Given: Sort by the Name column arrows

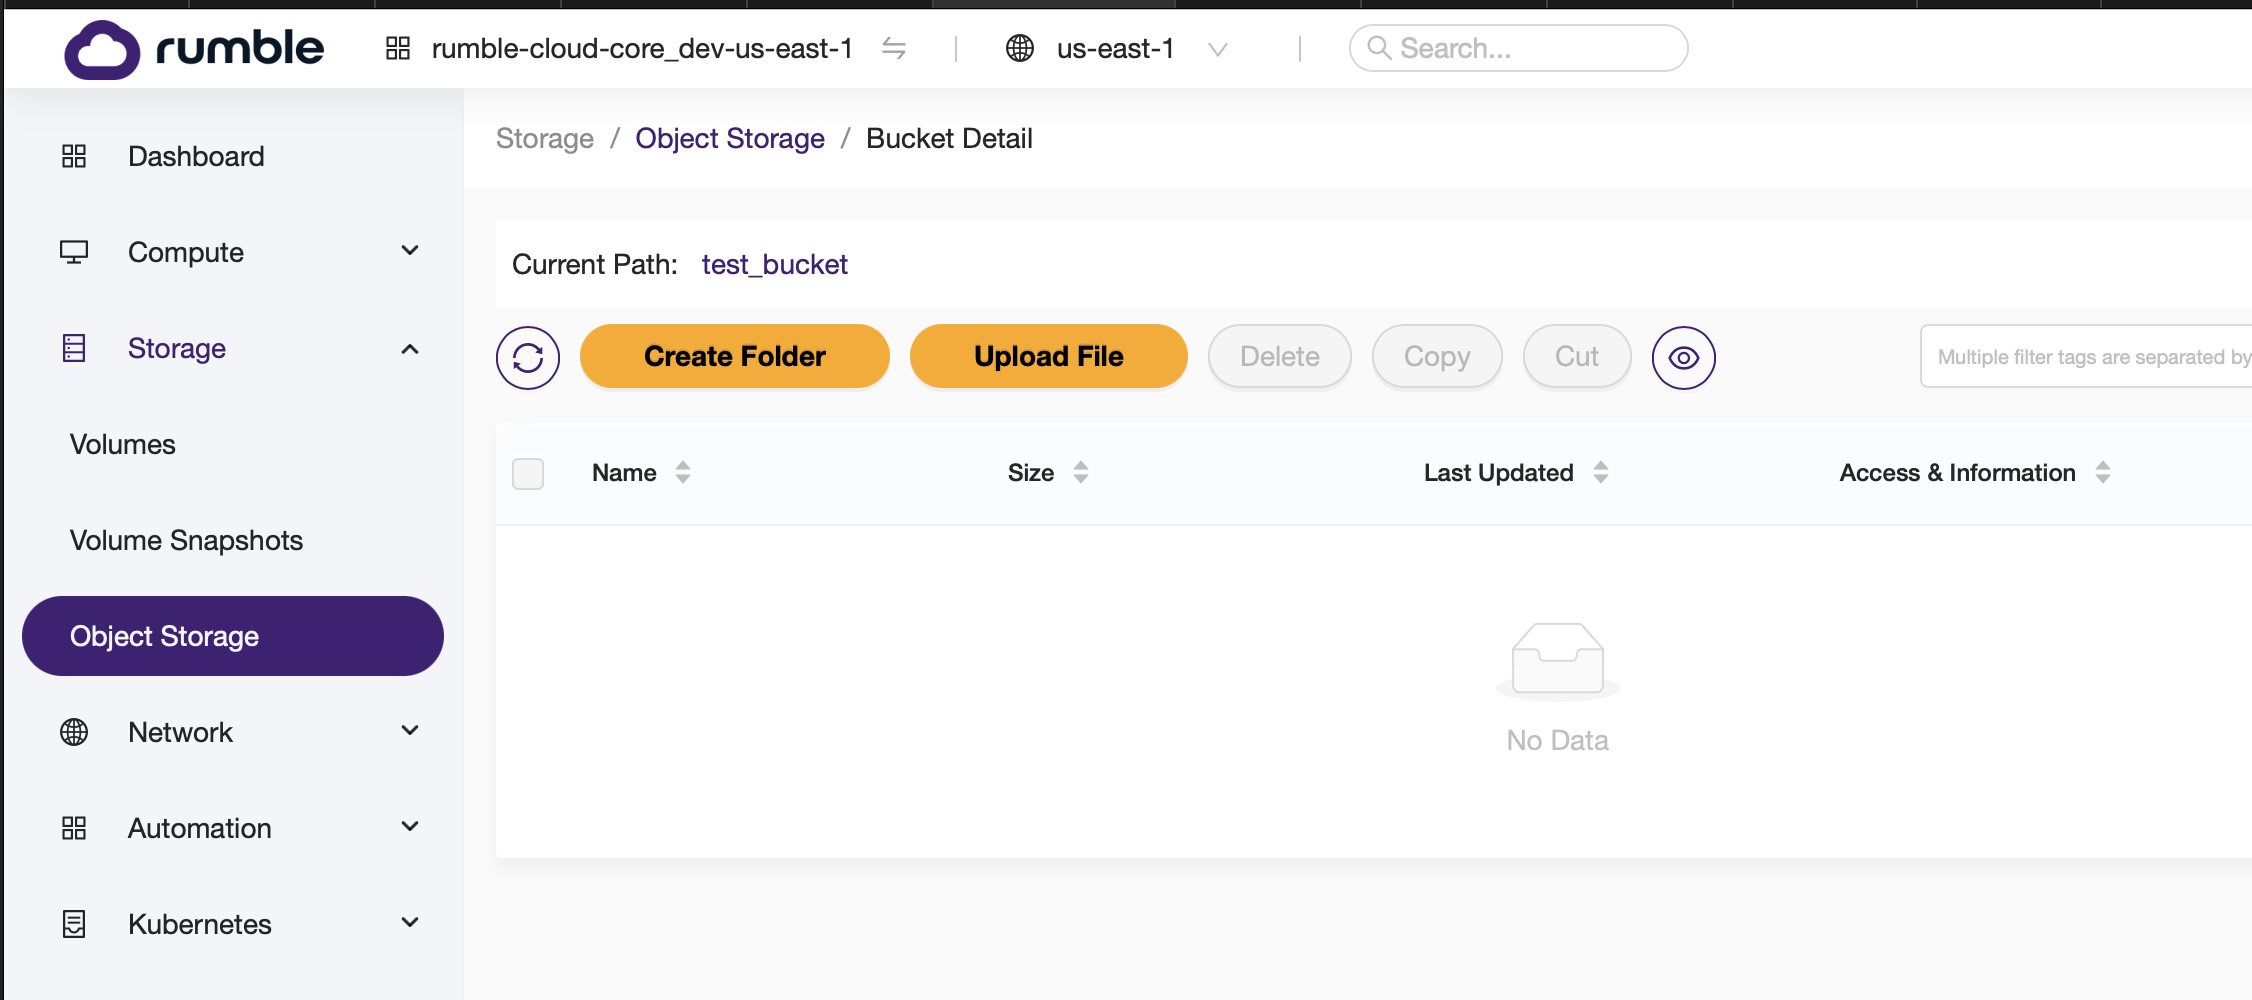Looking at the screenshot, I should pyautogui.click(x=683, y=473).
